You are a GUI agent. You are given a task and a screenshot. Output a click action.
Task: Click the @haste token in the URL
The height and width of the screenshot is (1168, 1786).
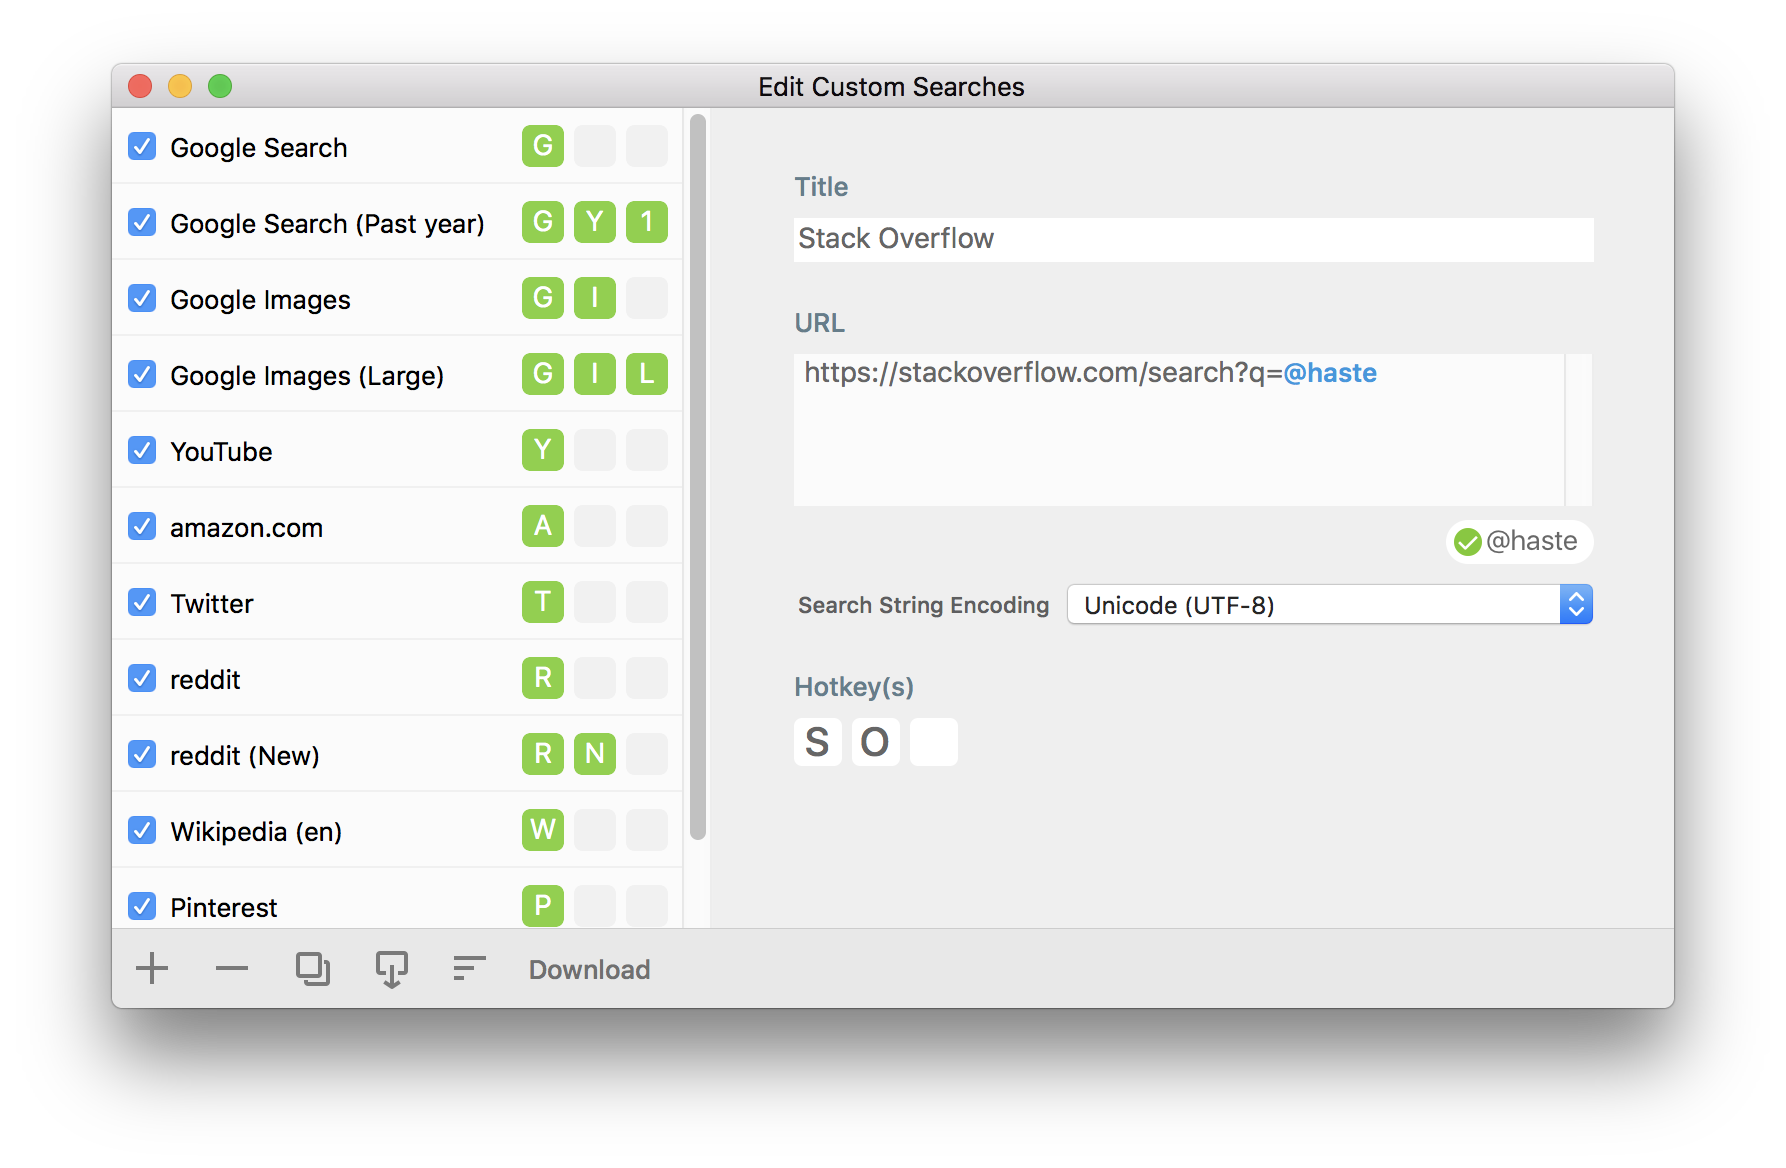(1330, 373)
